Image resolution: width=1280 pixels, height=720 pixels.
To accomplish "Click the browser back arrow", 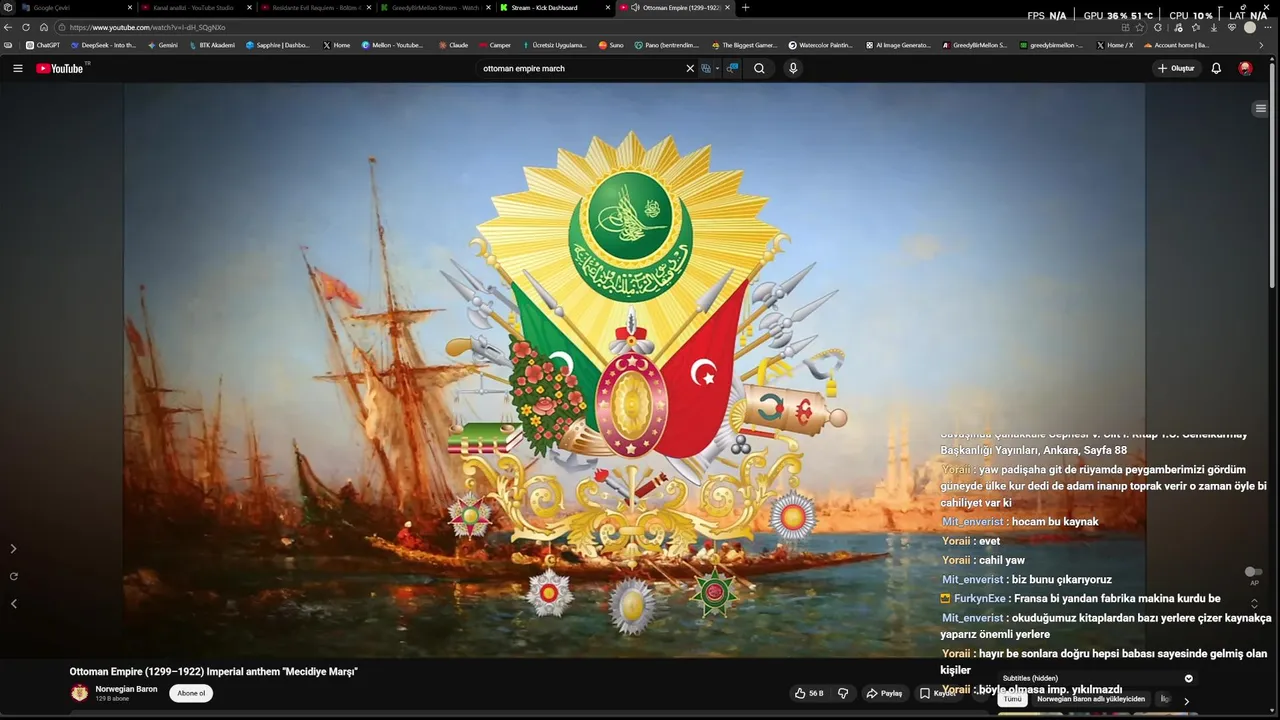I will tap(9, 27).
